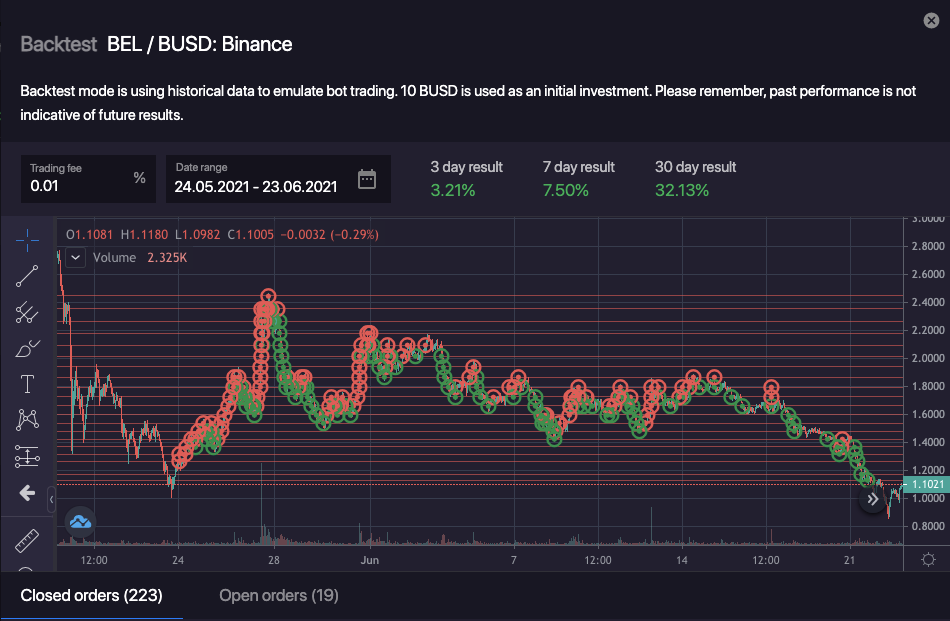The image size is (950, 621).
Task: Click the Trading fee input field
Action: (78, 185)
